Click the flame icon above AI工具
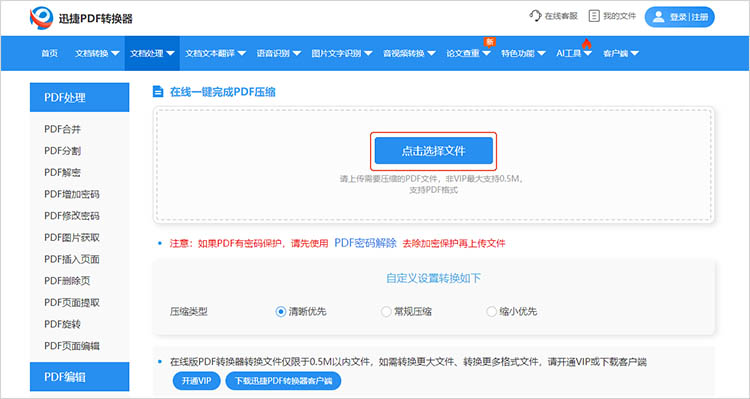The height and width of the screenshot is (399, 750). [x=586, y=44]
